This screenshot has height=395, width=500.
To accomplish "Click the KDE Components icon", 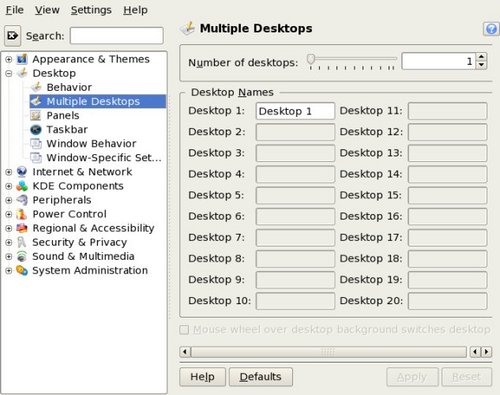I will click(x=22, y=186).
